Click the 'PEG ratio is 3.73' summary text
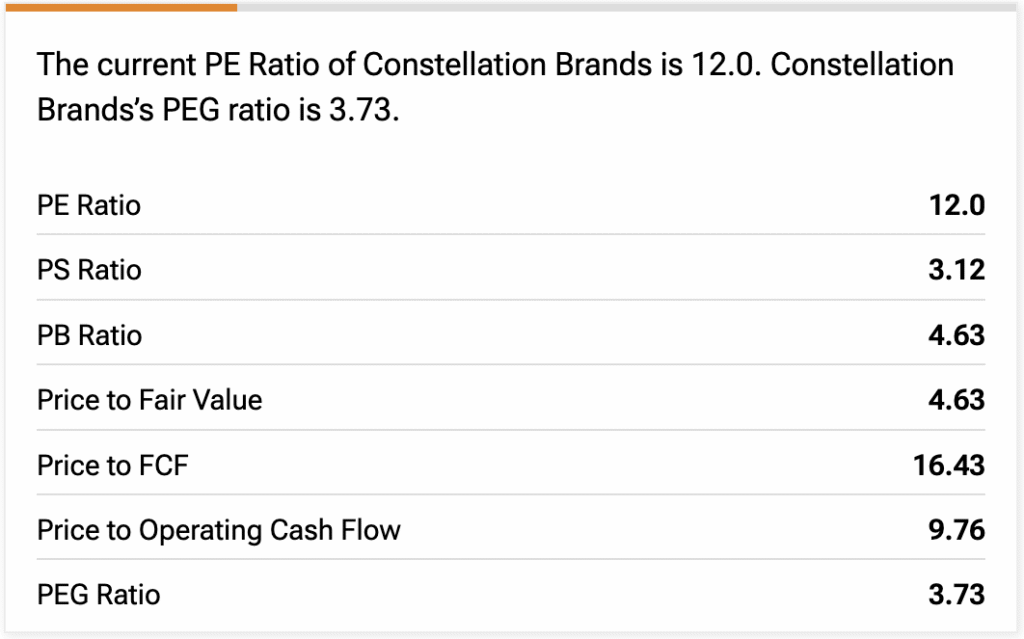The width and height of the screenshot is (1024, 639). coord(280,110)
